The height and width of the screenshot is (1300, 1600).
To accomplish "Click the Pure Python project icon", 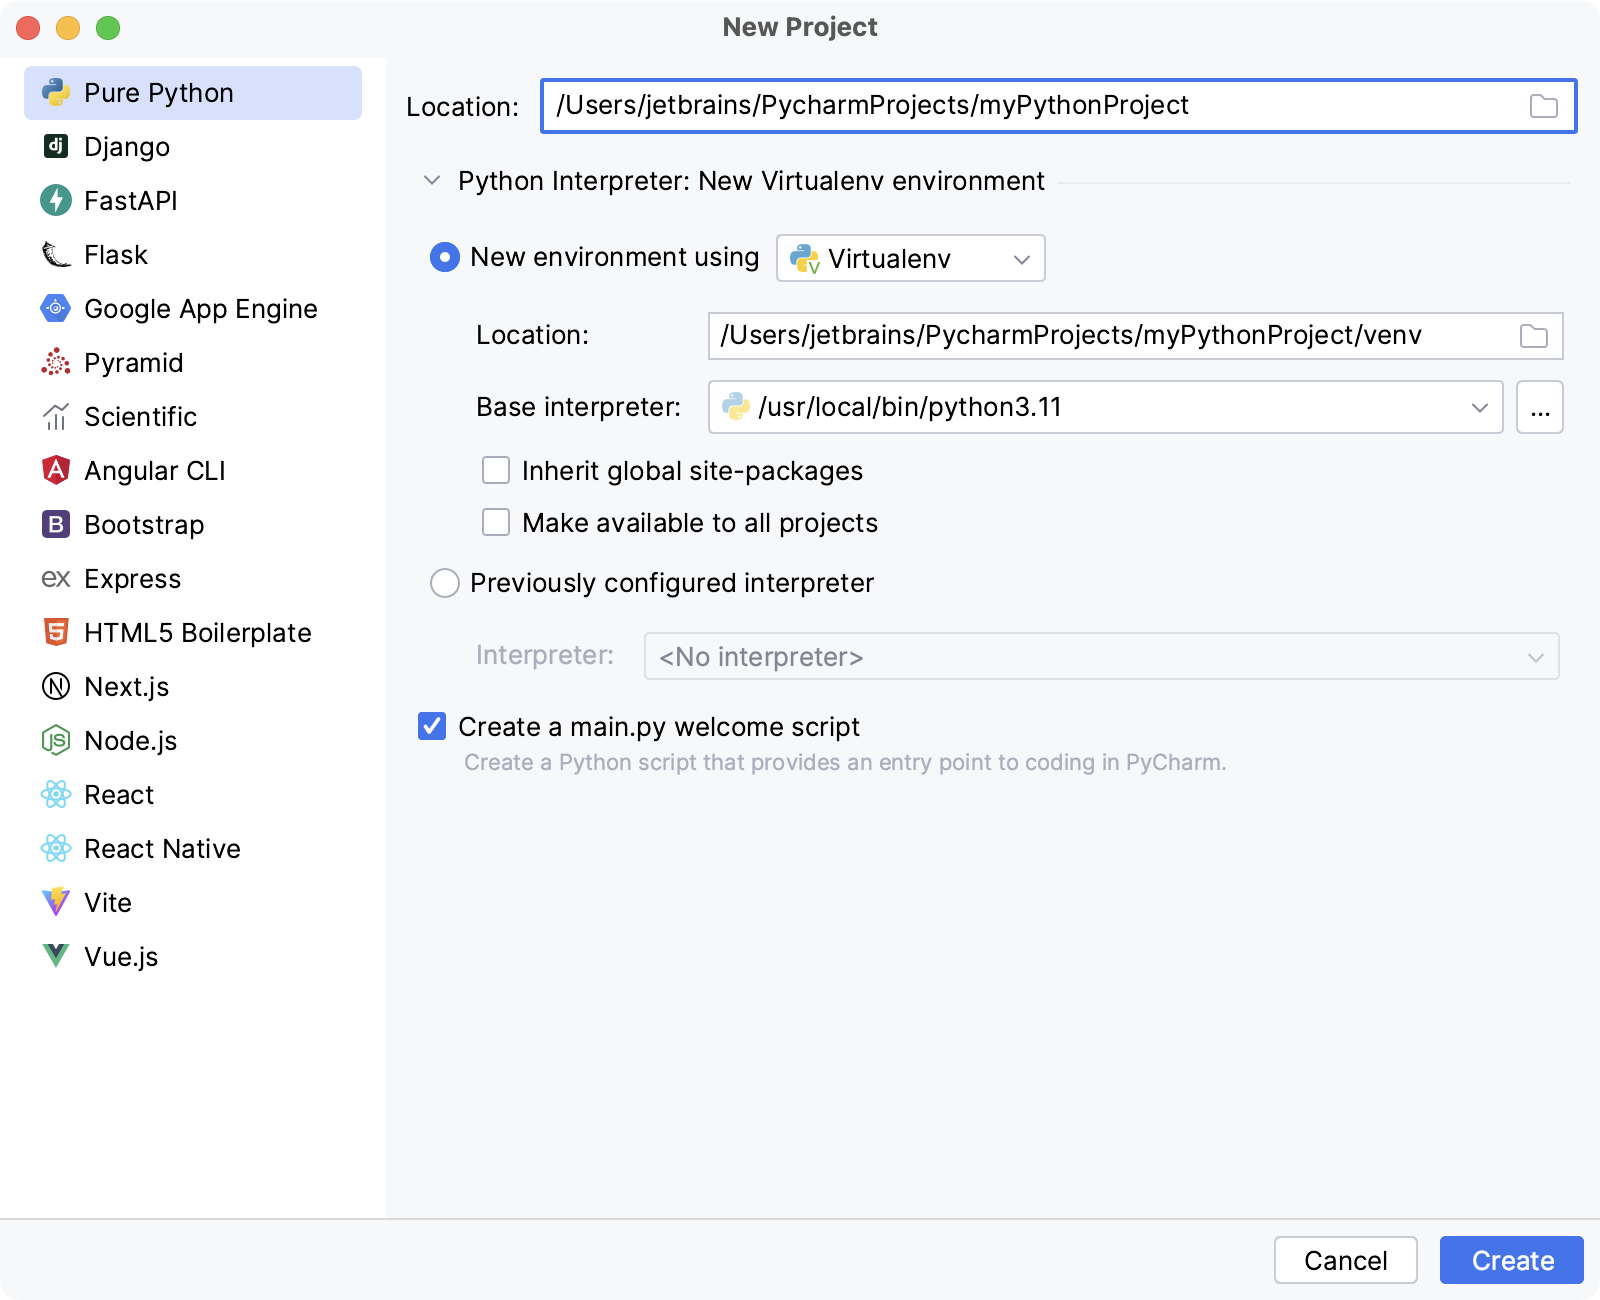I will (56, 93).
